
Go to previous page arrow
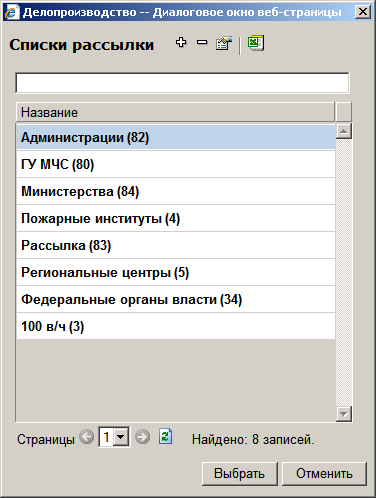point(87,437)
